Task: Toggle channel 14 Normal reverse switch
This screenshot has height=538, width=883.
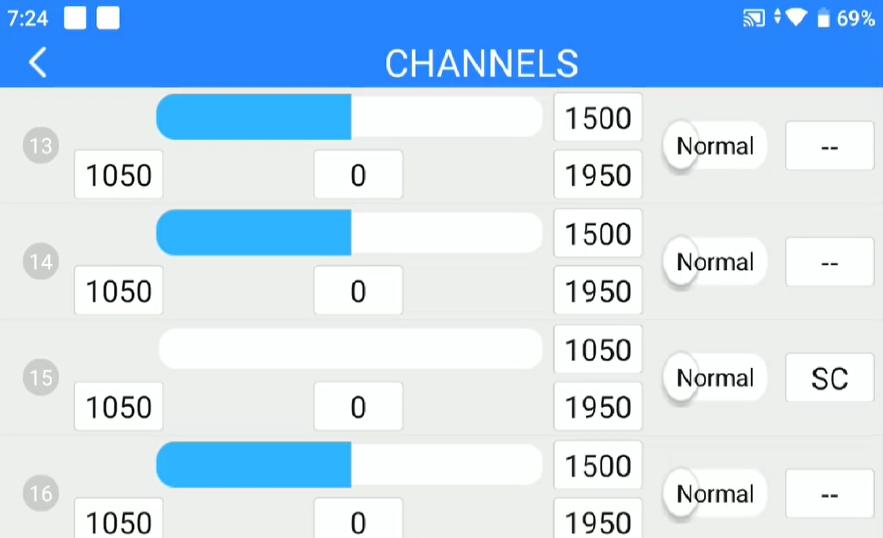Action: 714,262
